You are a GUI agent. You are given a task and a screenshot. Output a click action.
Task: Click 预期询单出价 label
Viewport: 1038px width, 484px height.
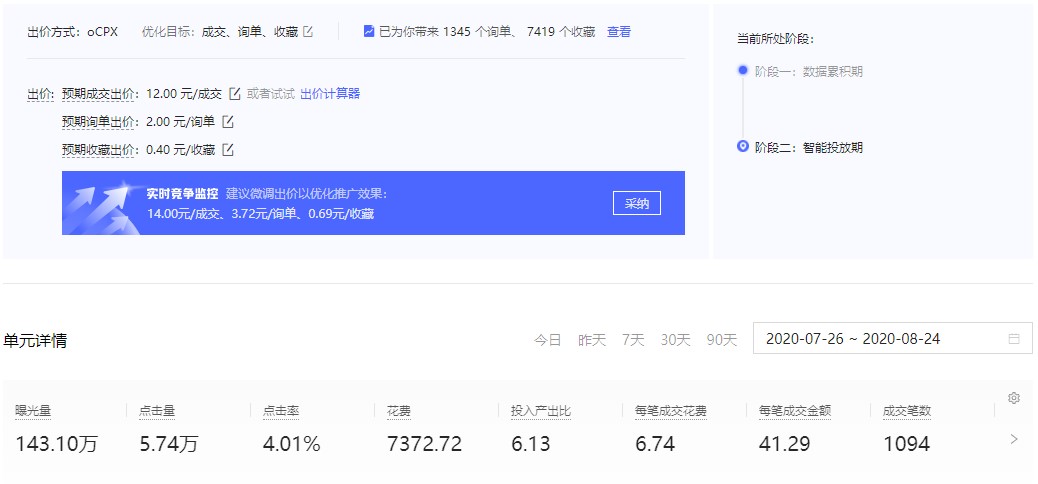coord(99,122)
